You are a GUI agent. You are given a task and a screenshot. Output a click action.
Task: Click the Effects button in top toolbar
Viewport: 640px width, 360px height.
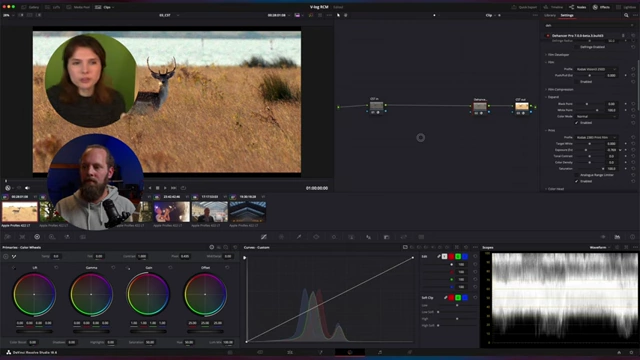601,7
